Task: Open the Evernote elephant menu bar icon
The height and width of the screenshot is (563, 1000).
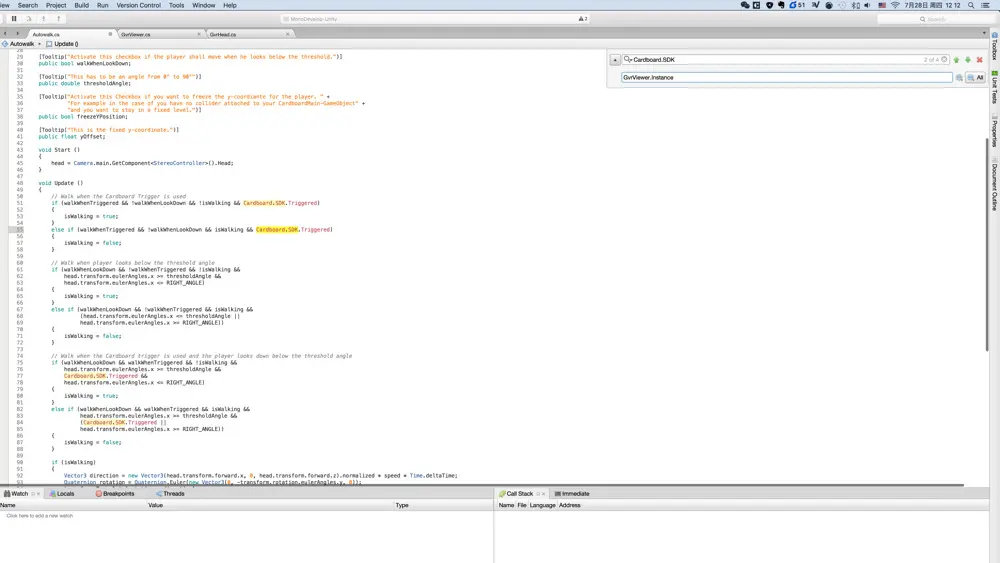Action: [x=781, y=5]
